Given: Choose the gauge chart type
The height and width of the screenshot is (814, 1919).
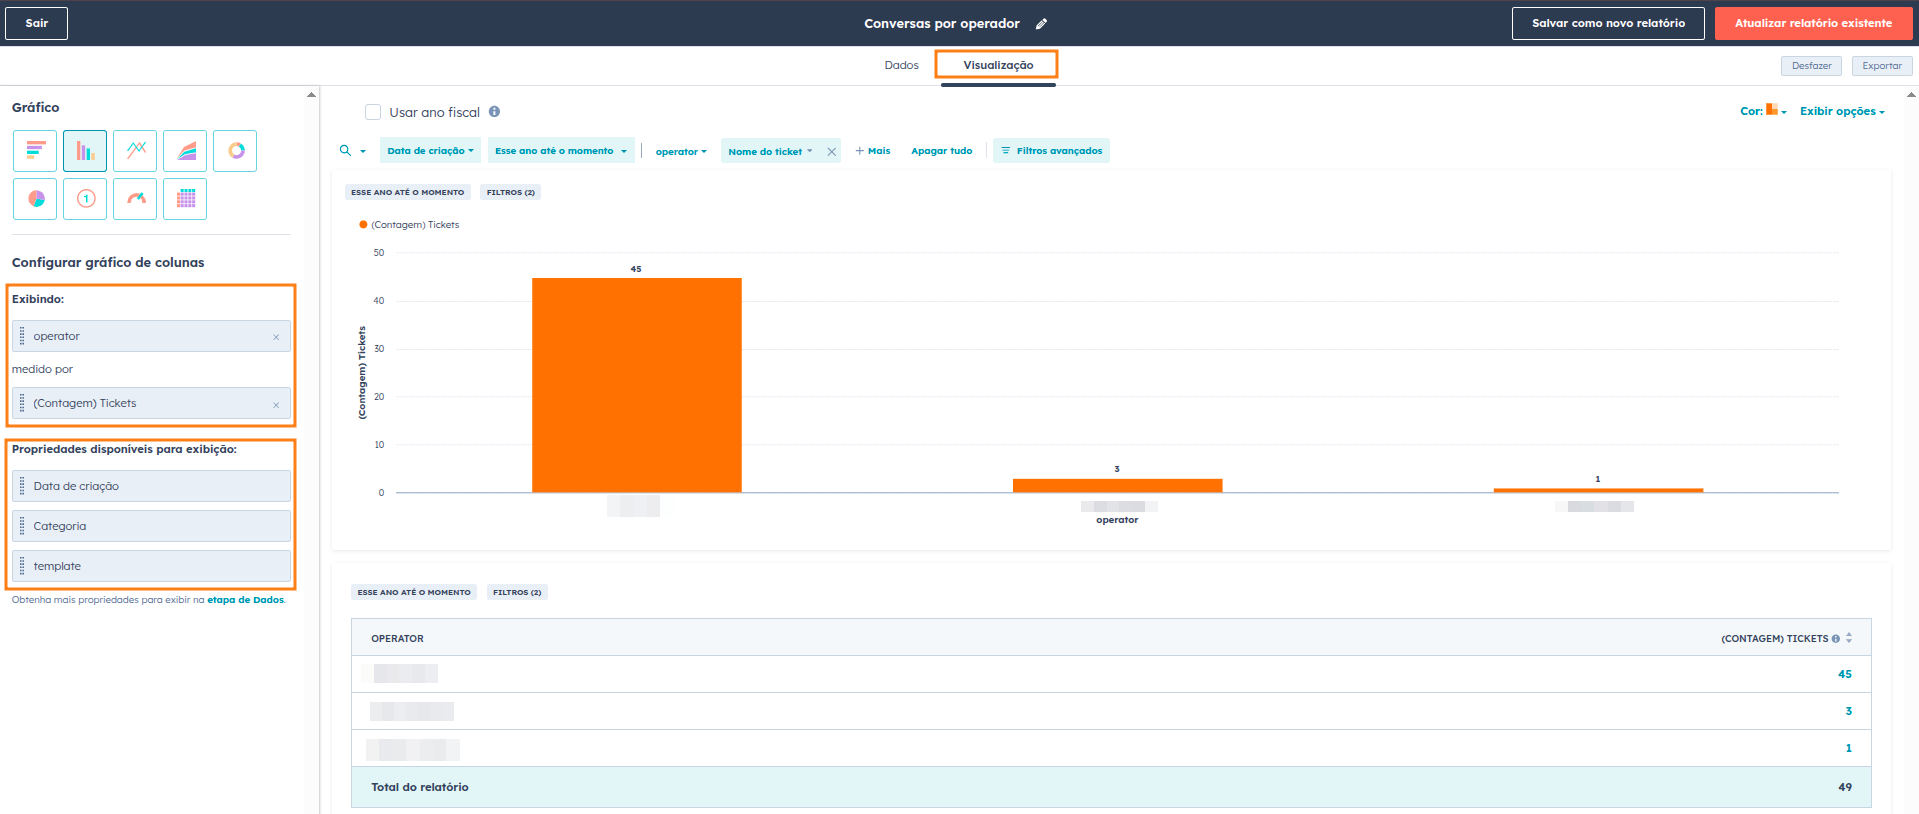Looking at the screenshot, I should [x=135, y=199].
